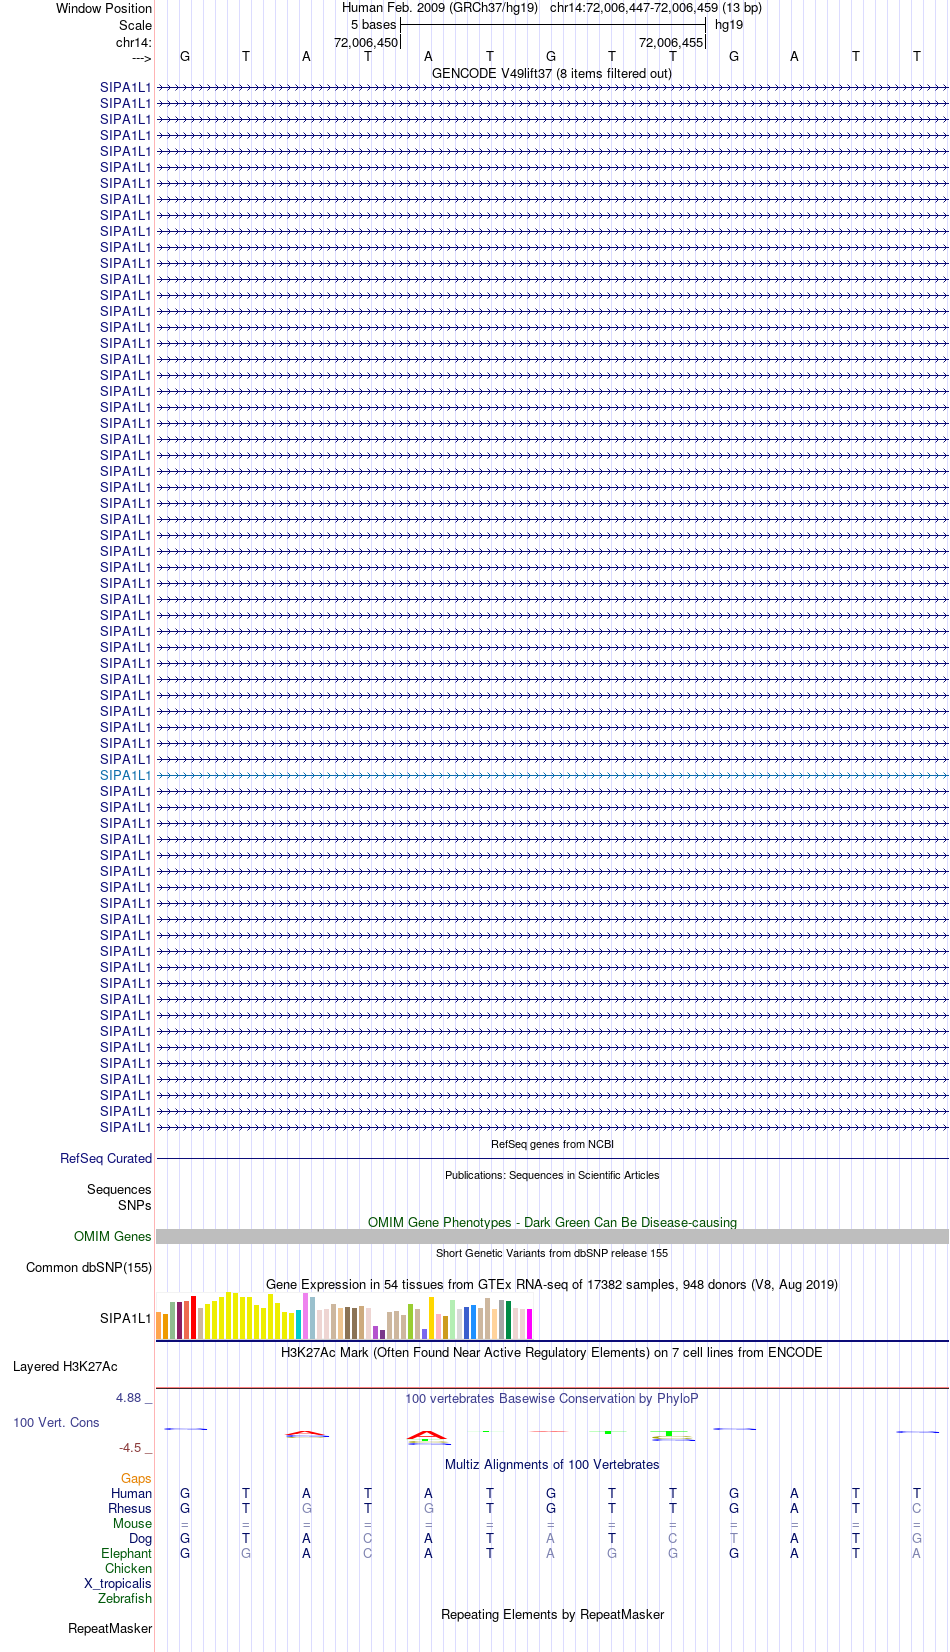The image size is (950, 1652).
Task: Click the magenta bar in the GTEx expression chart
Action: (530, 1324)
